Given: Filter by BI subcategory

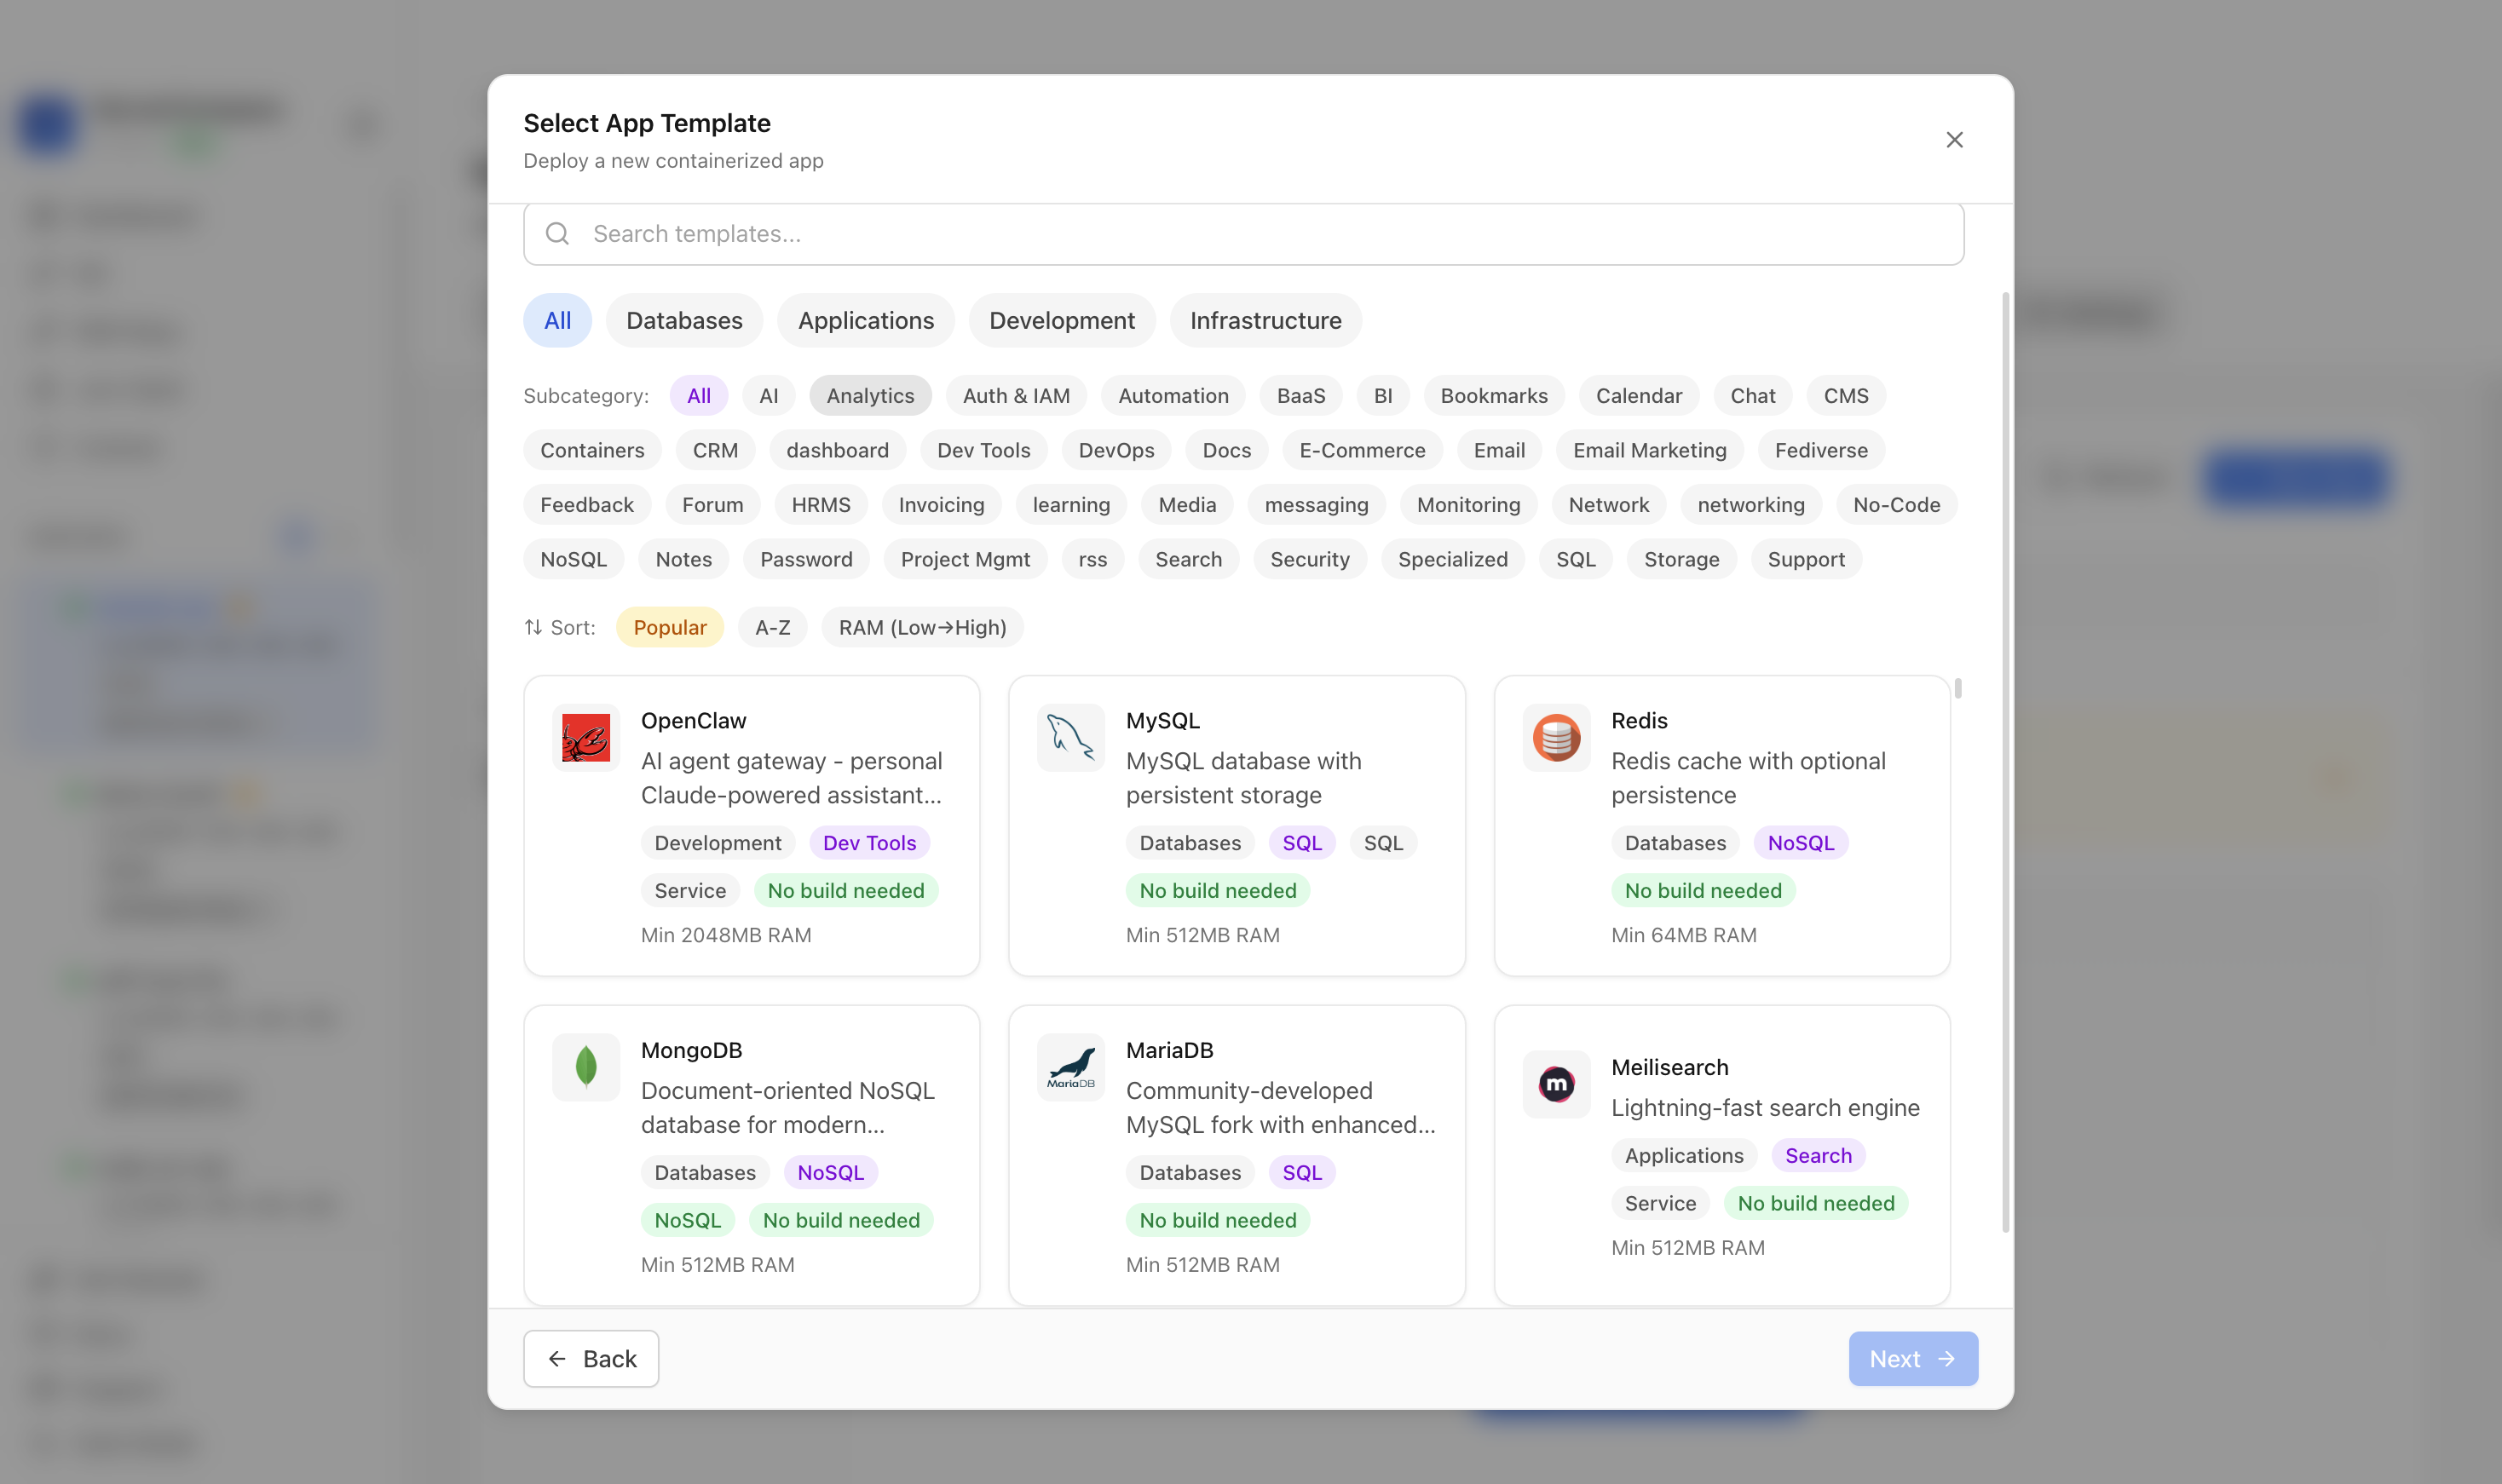Looking at the screenshot, I should (x=1382, y=396).
